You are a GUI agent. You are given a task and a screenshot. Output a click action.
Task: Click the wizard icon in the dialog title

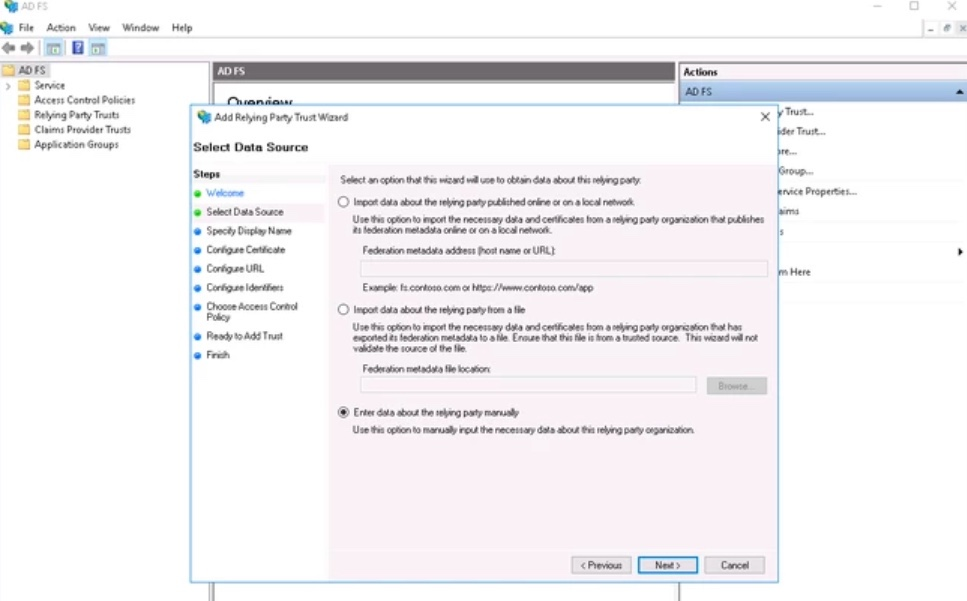point(204,117)
